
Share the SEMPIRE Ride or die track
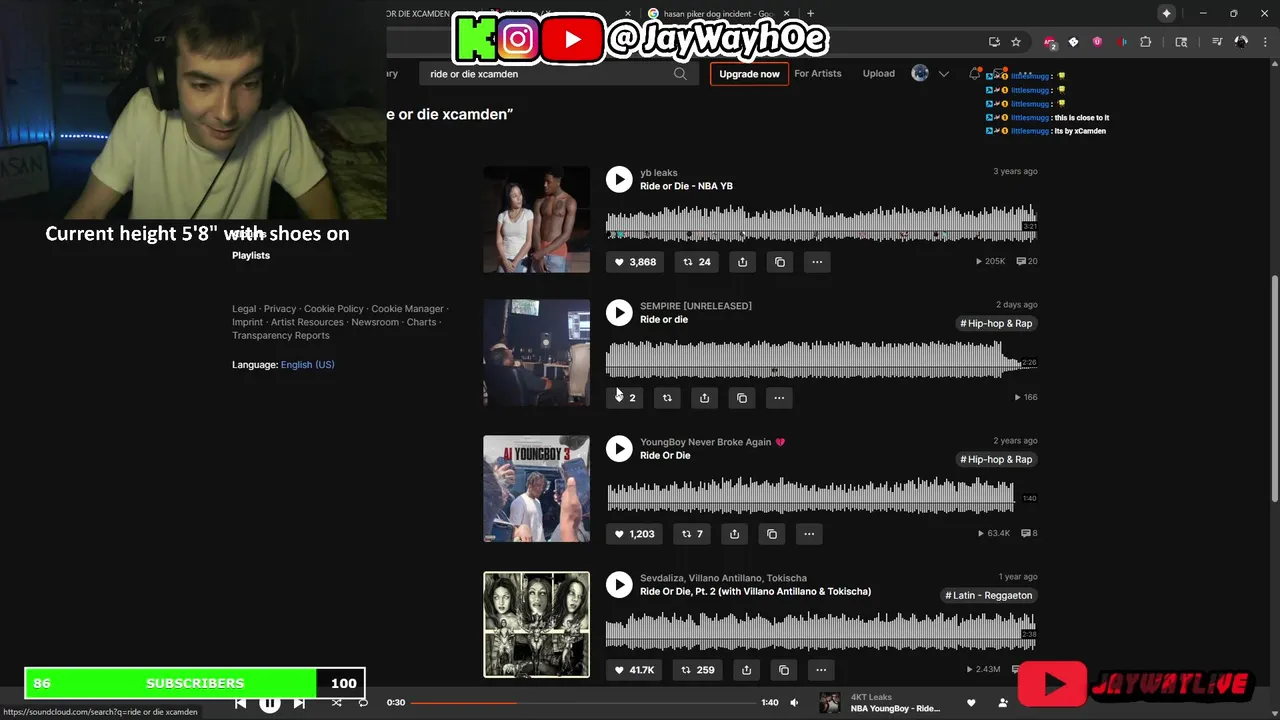pyautogui.click(x=704, y=398)
